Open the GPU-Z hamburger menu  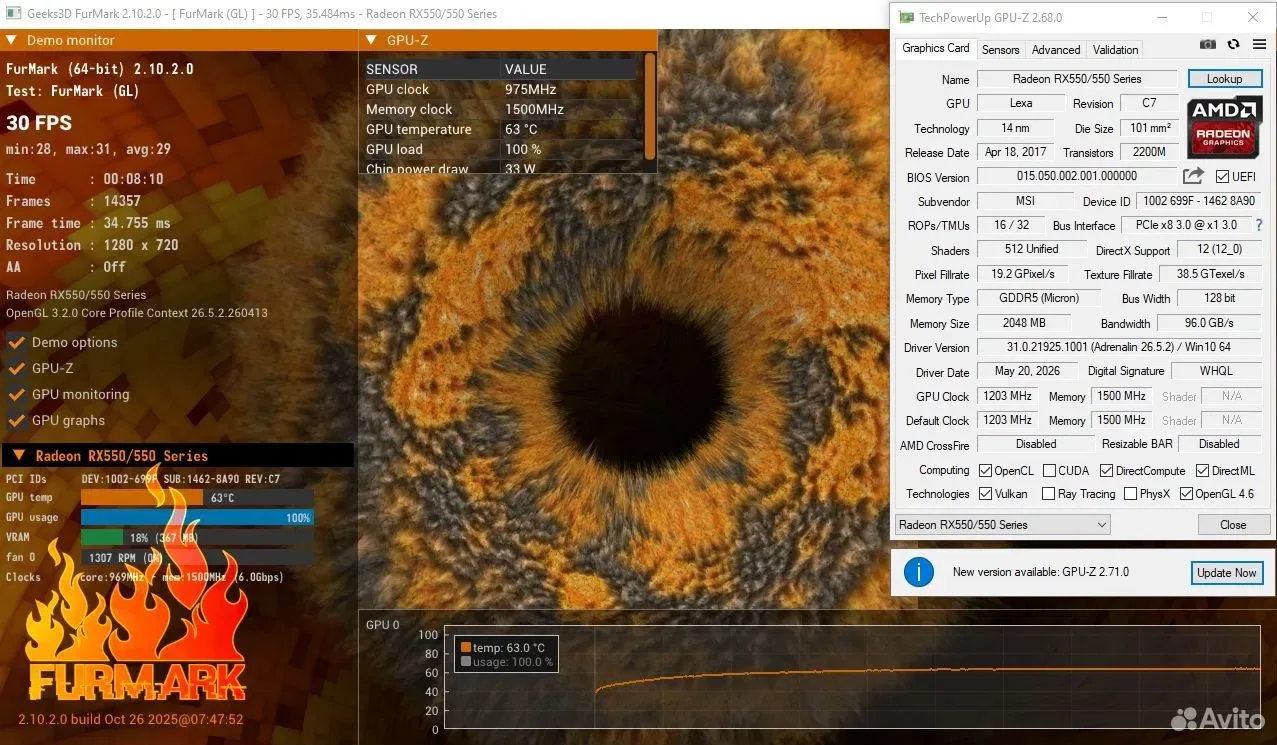coord(1258,45)
